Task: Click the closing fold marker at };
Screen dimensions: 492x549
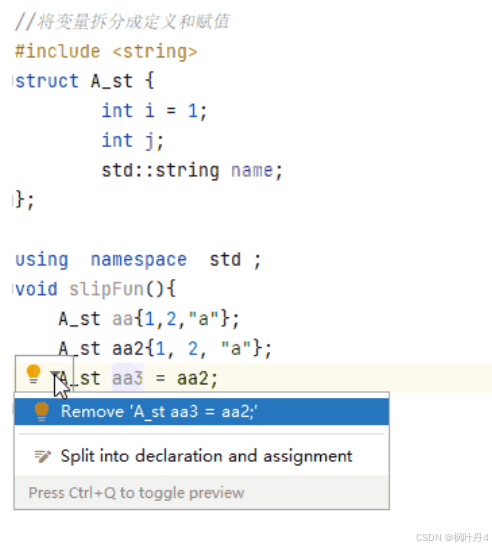Action: [13, 200]
